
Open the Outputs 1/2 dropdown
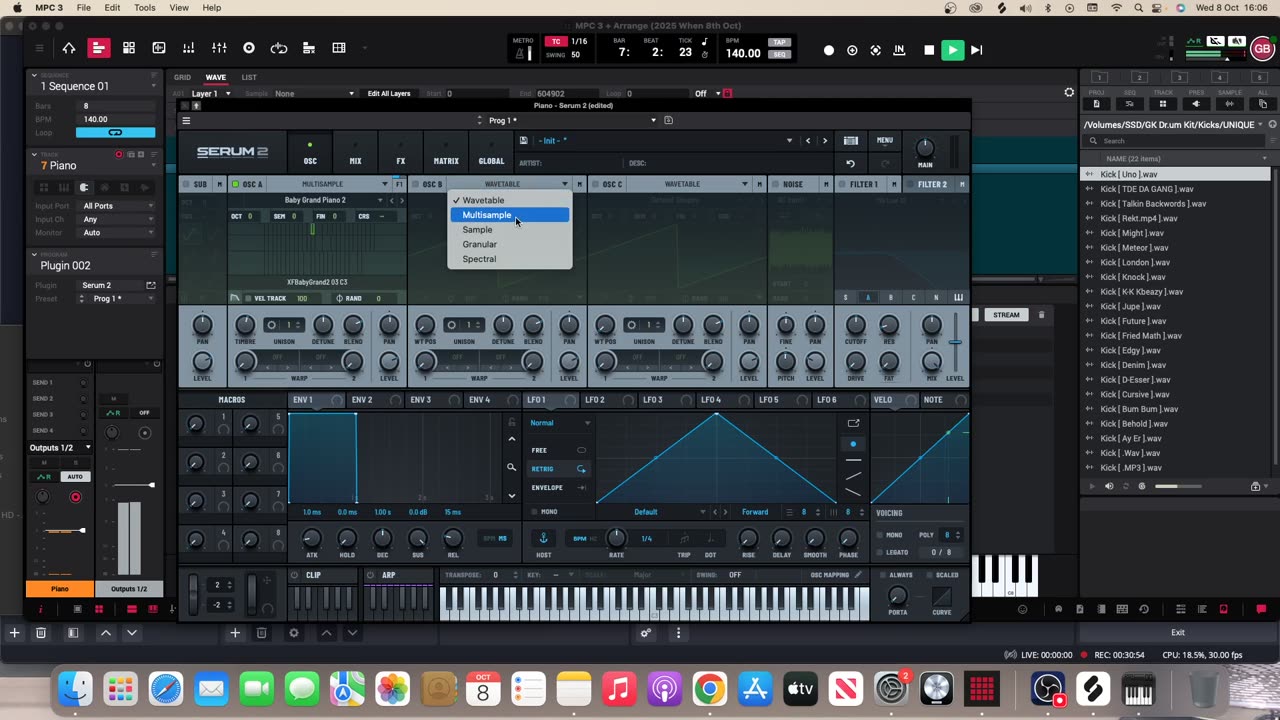(x=61, y=448)
